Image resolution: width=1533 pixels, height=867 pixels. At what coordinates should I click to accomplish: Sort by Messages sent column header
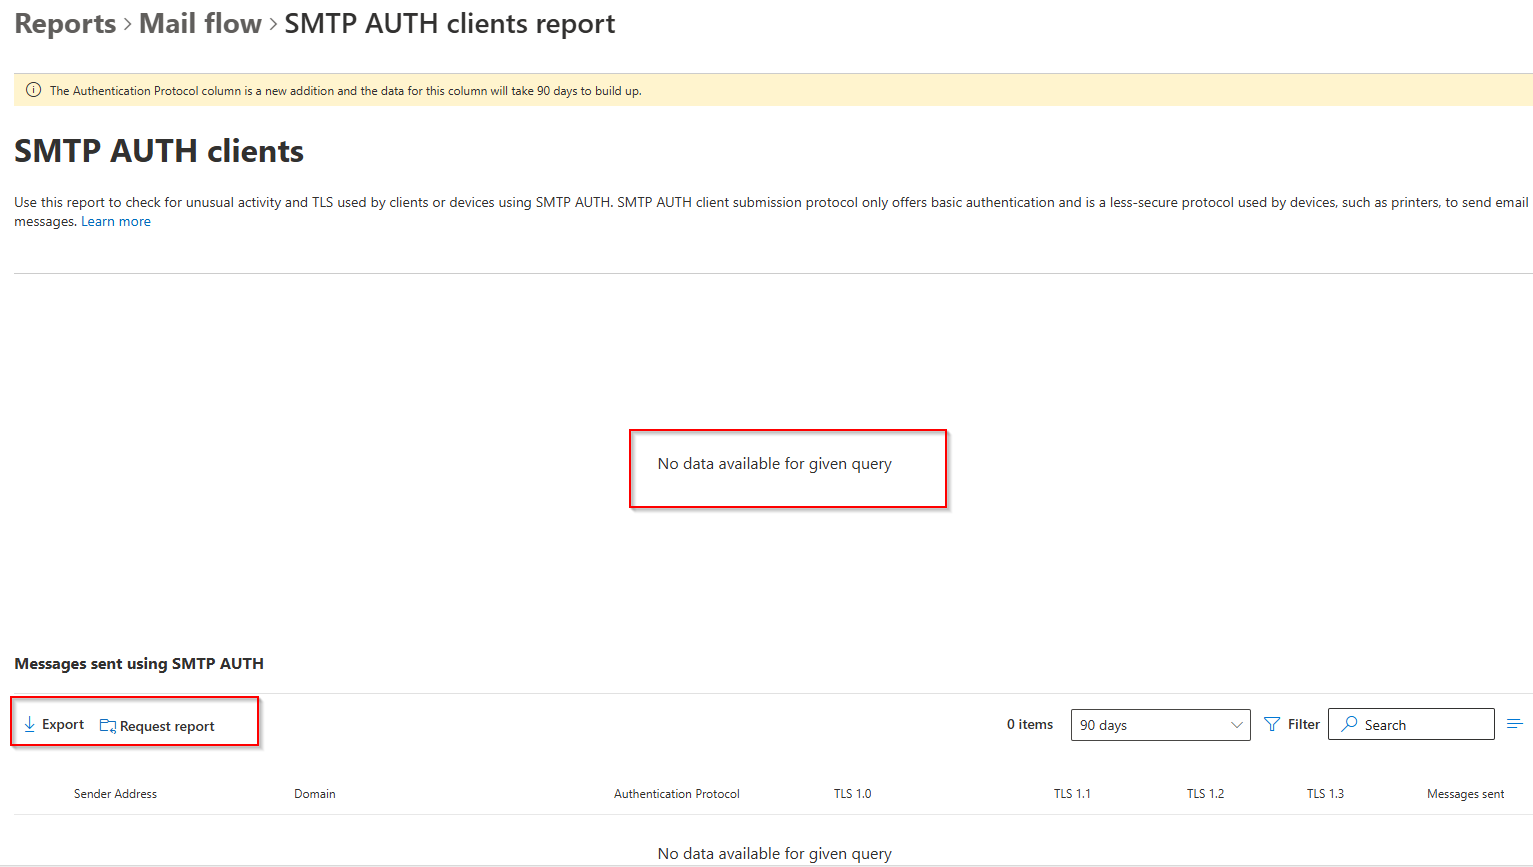1465,794
